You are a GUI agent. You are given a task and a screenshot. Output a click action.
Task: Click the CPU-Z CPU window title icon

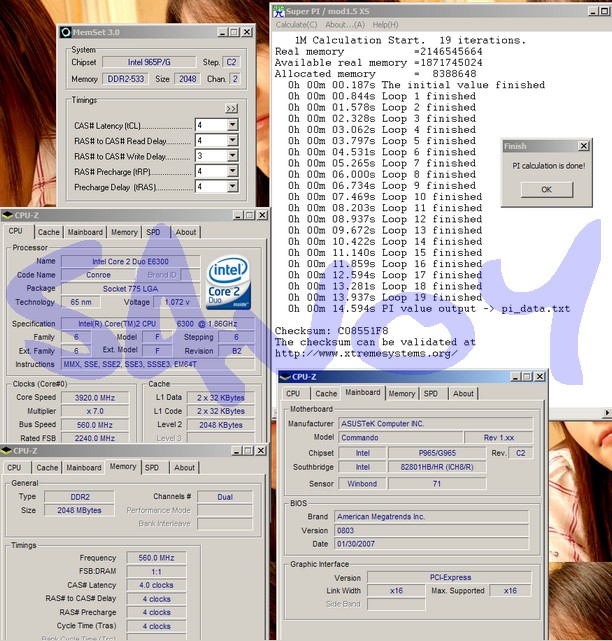(8, 215)
